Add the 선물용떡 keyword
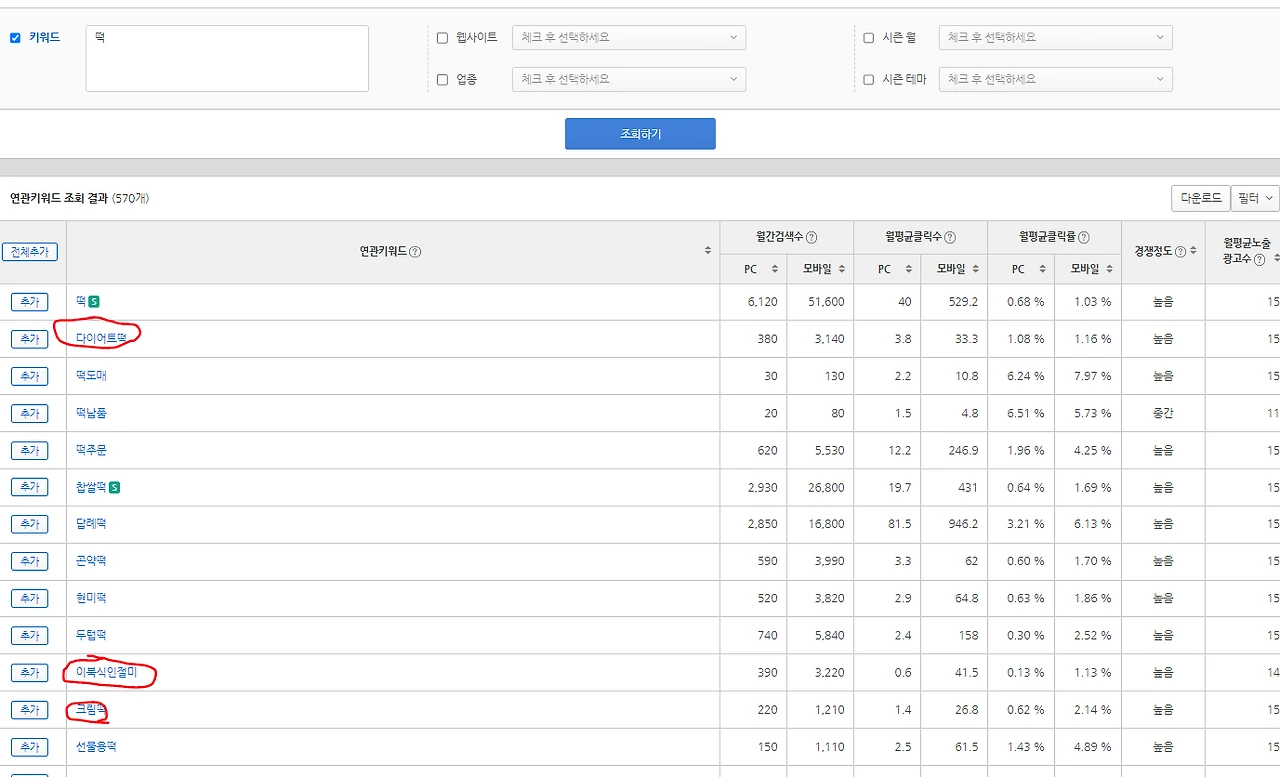 30,747
